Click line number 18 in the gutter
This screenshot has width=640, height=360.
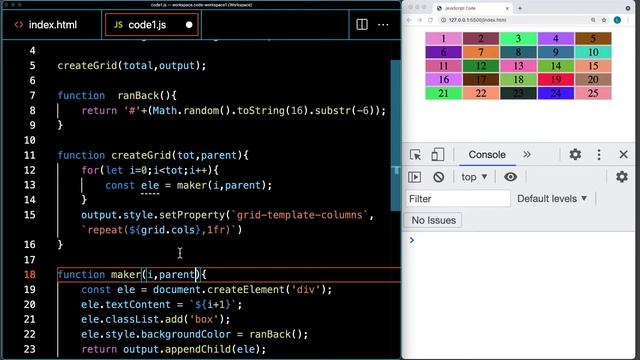pos(30,275)
